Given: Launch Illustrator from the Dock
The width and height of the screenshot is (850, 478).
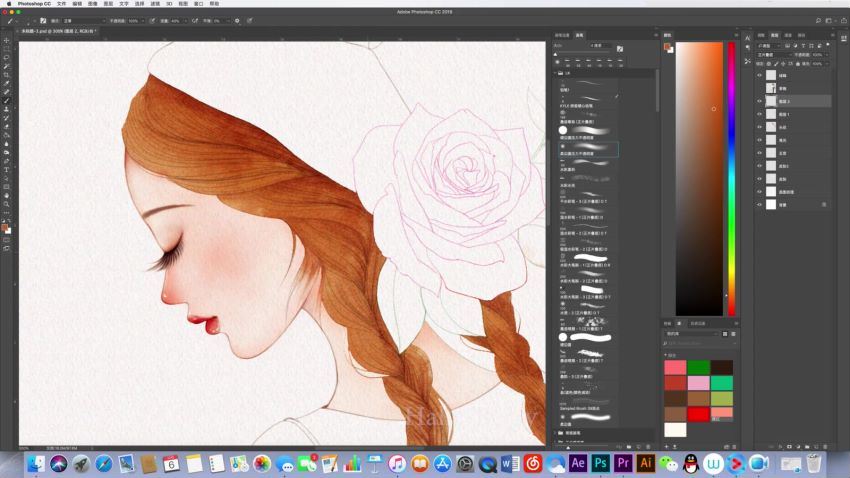Looking at the screenshot, I should coord(645,463).
